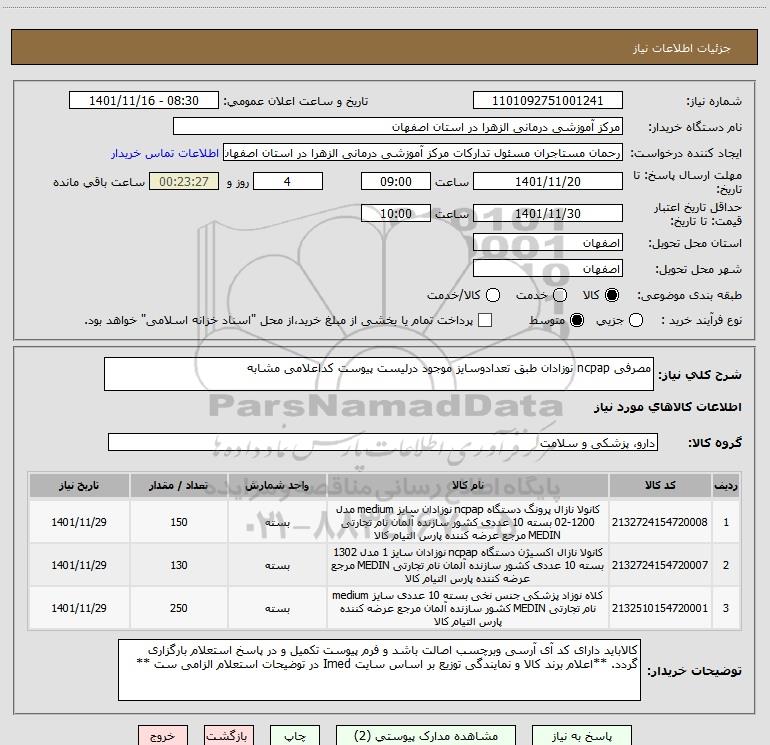
Task: Click the response deadline date 1401/11/20
Action: 548,182
